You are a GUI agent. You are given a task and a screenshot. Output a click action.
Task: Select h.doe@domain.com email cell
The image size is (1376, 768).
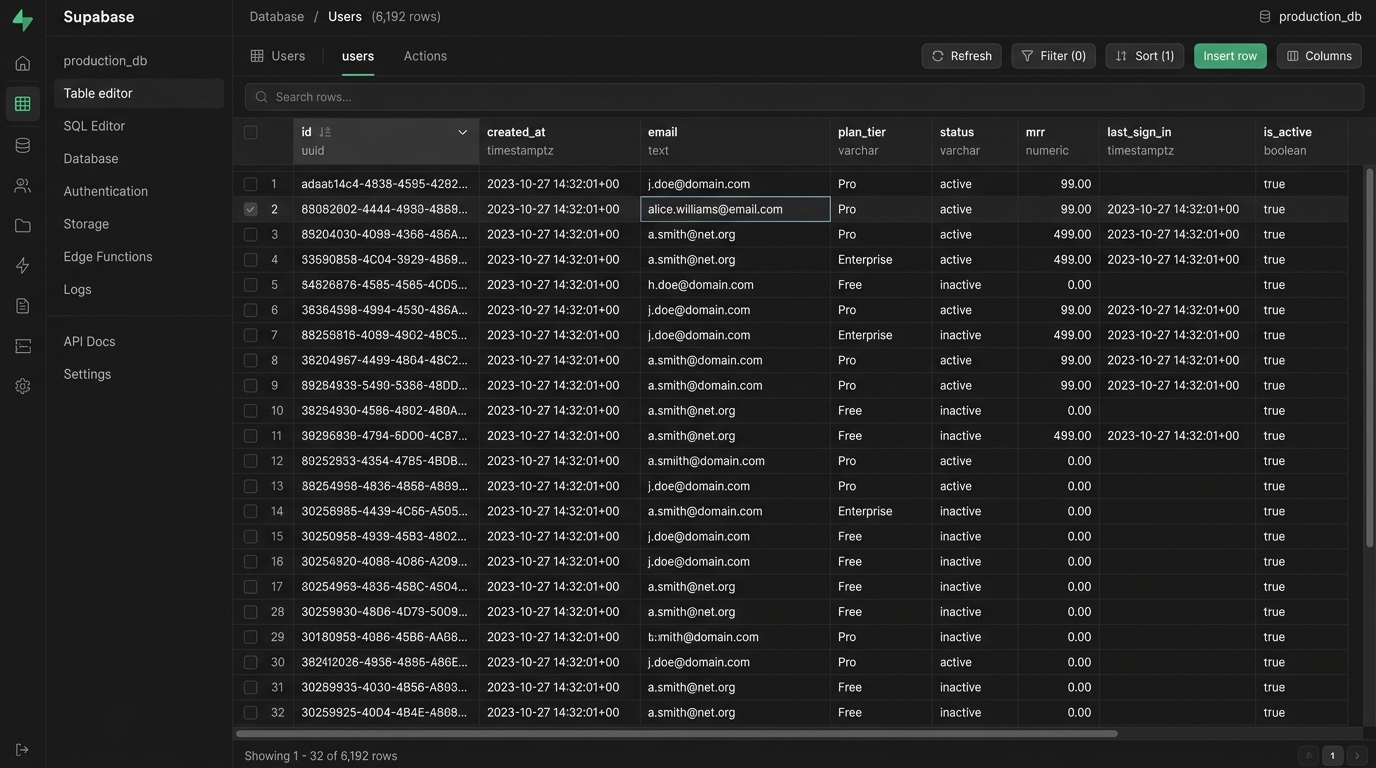point(735,285)
